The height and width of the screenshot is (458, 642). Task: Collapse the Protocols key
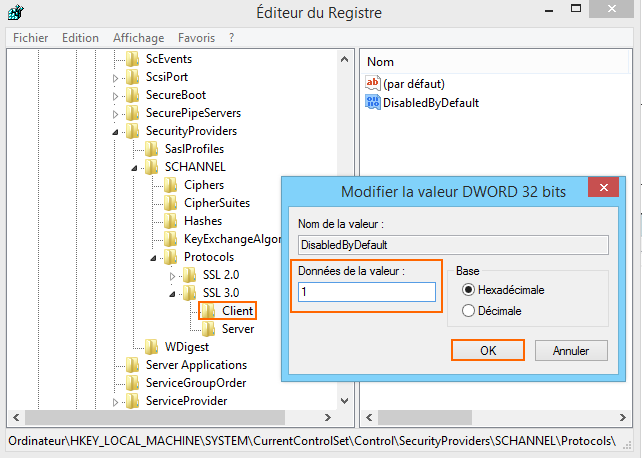[153, 258]
